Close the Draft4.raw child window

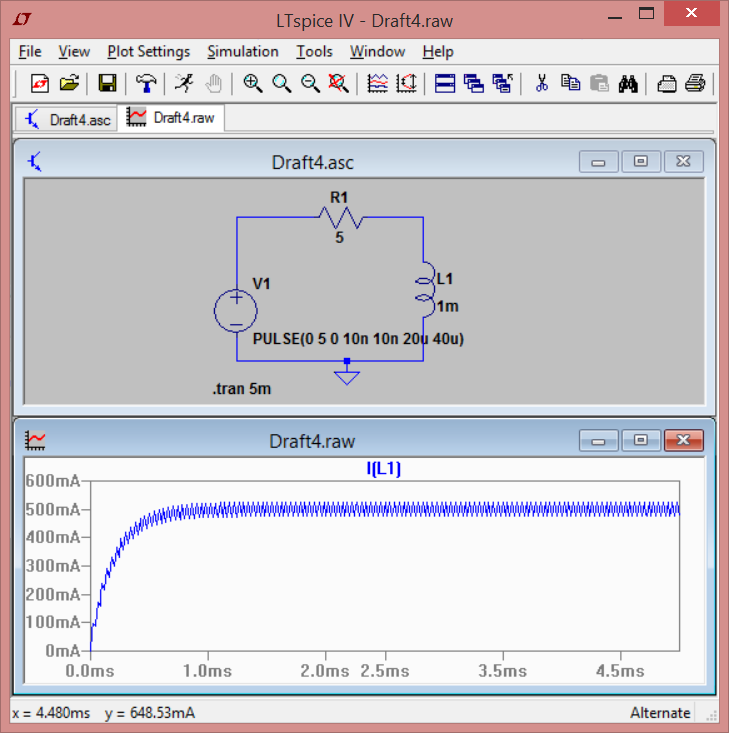point(684,440)
